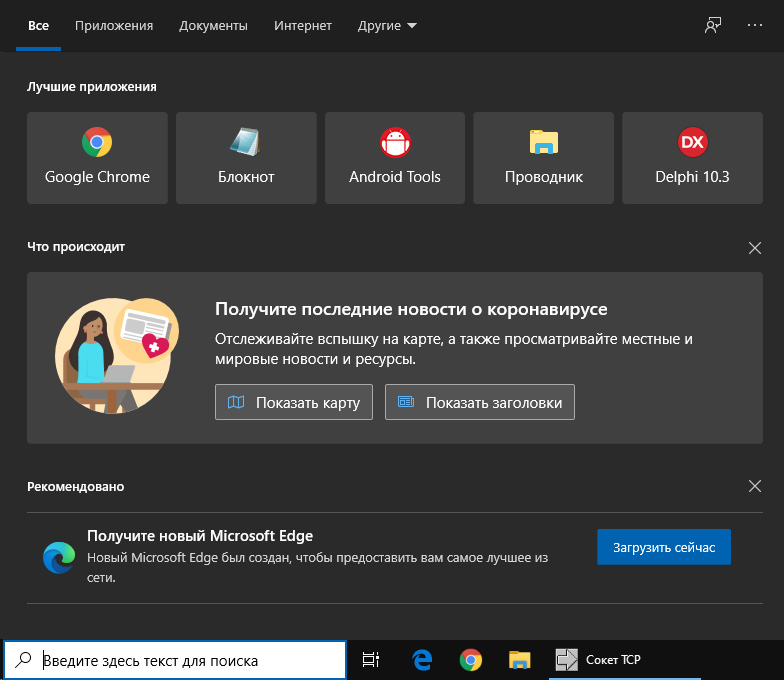Click the Лучшие приложения heading

tap(92, 86)
